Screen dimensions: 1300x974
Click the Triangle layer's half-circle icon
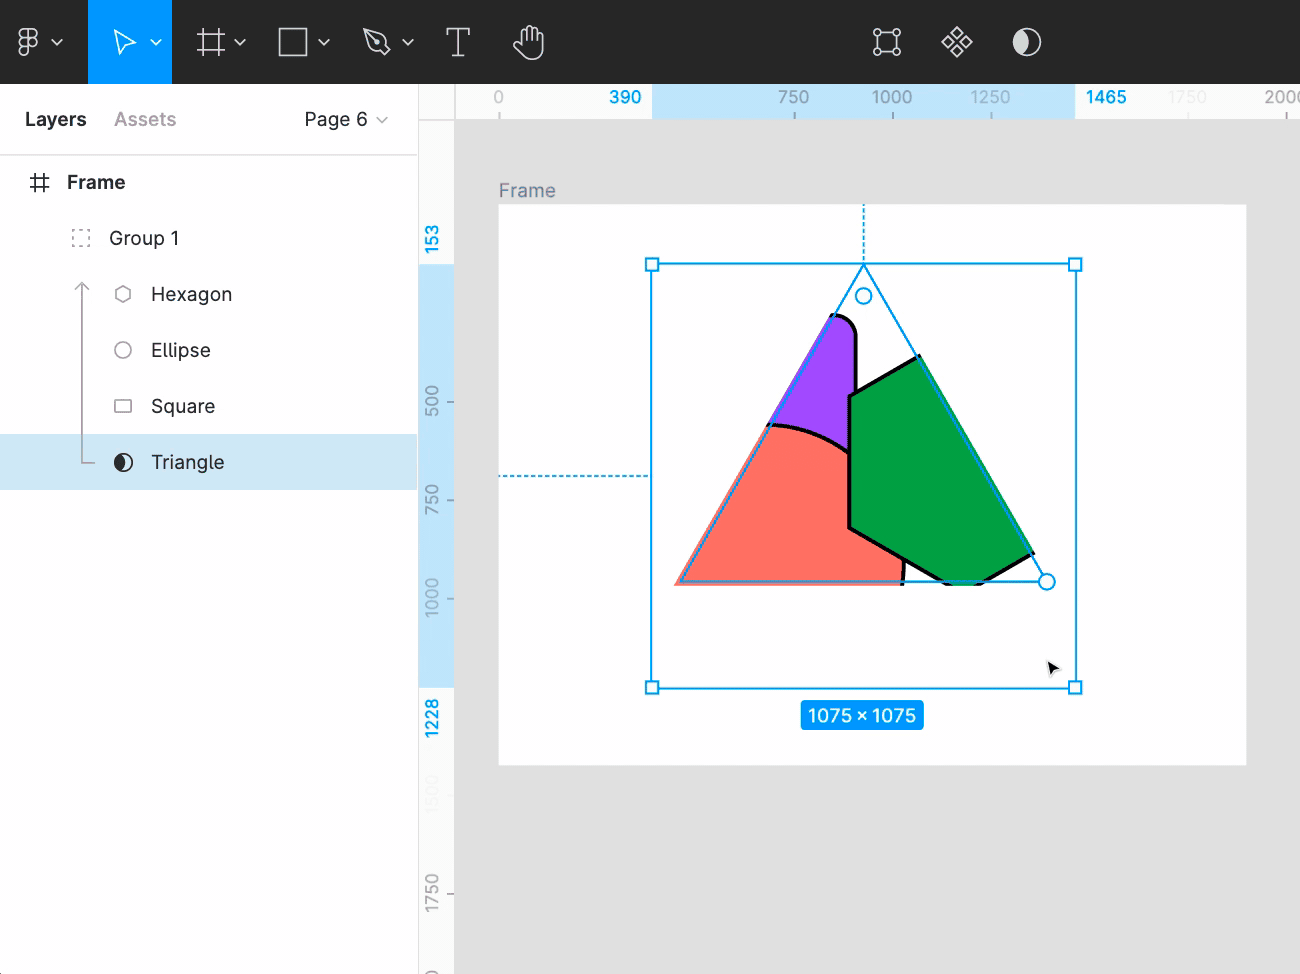click(x=123, y=462)
